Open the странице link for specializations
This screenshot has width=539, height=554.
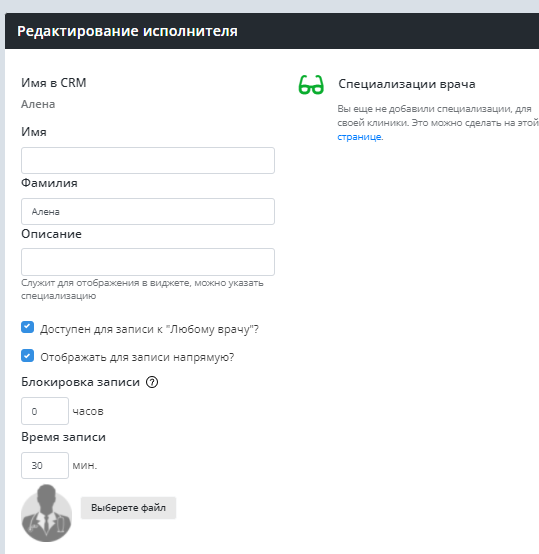click(x=359, y=137)
